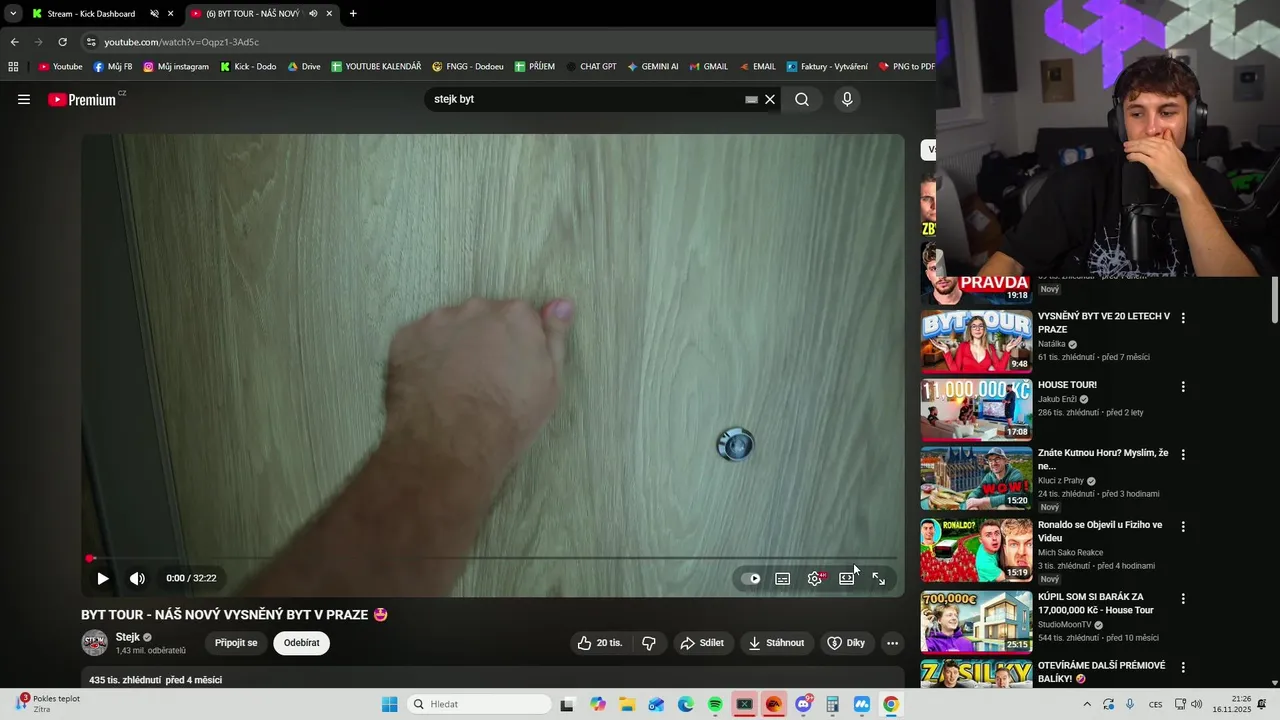This screenshot has height=720, width=1280.
Task: Click the search magnifier button
Action: pos(802,99)
